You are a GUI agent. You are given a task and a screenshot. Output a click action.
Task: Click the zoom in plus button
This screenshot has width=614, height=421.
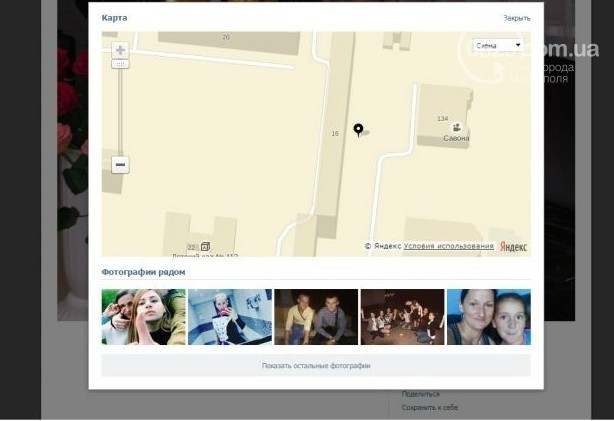120,50
